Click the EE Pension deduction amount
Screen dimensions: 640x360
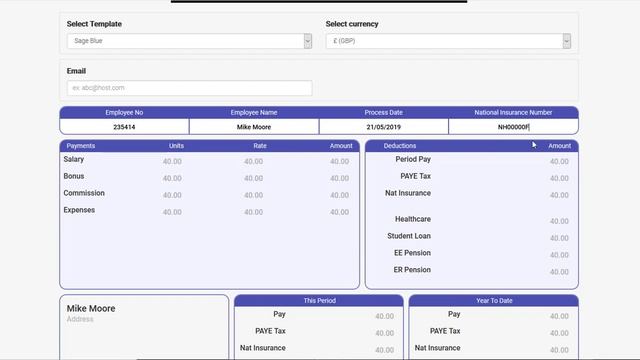coord(559,255)
